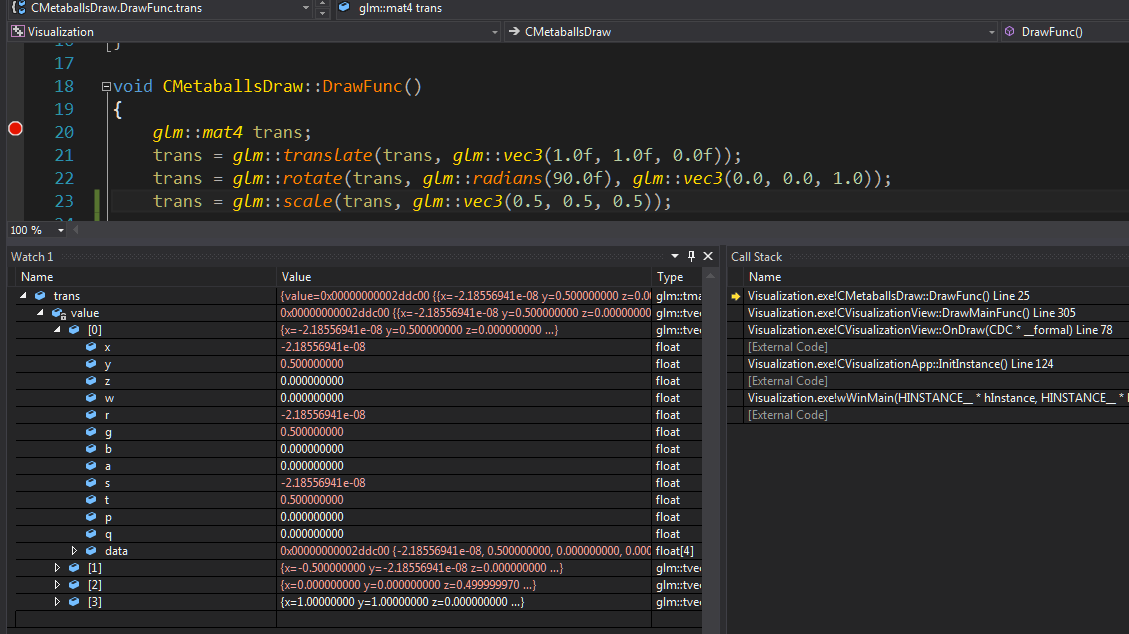Collapse the trans variable in Watch
The width and height of the screenshot is (1129, 634).
[x=23, y=296]
